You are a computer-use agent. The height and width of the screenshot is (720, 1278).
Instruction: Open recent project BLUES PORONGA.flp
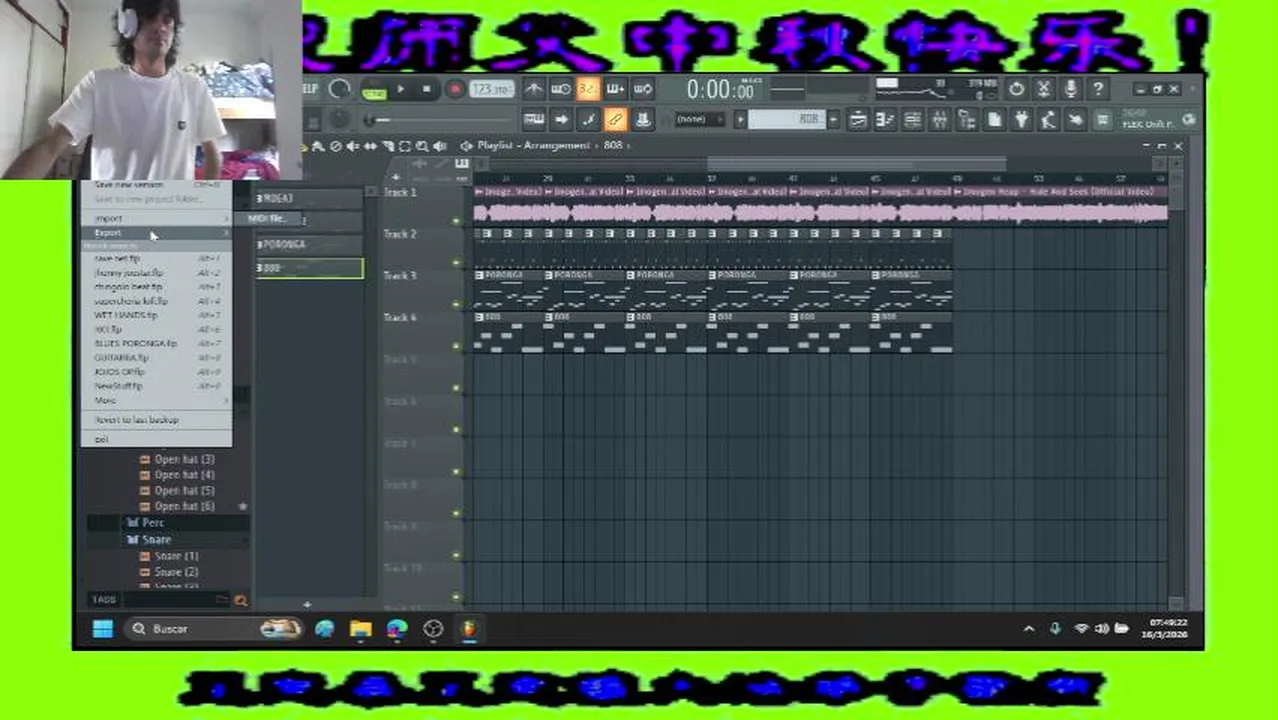[x=156, y=343]
